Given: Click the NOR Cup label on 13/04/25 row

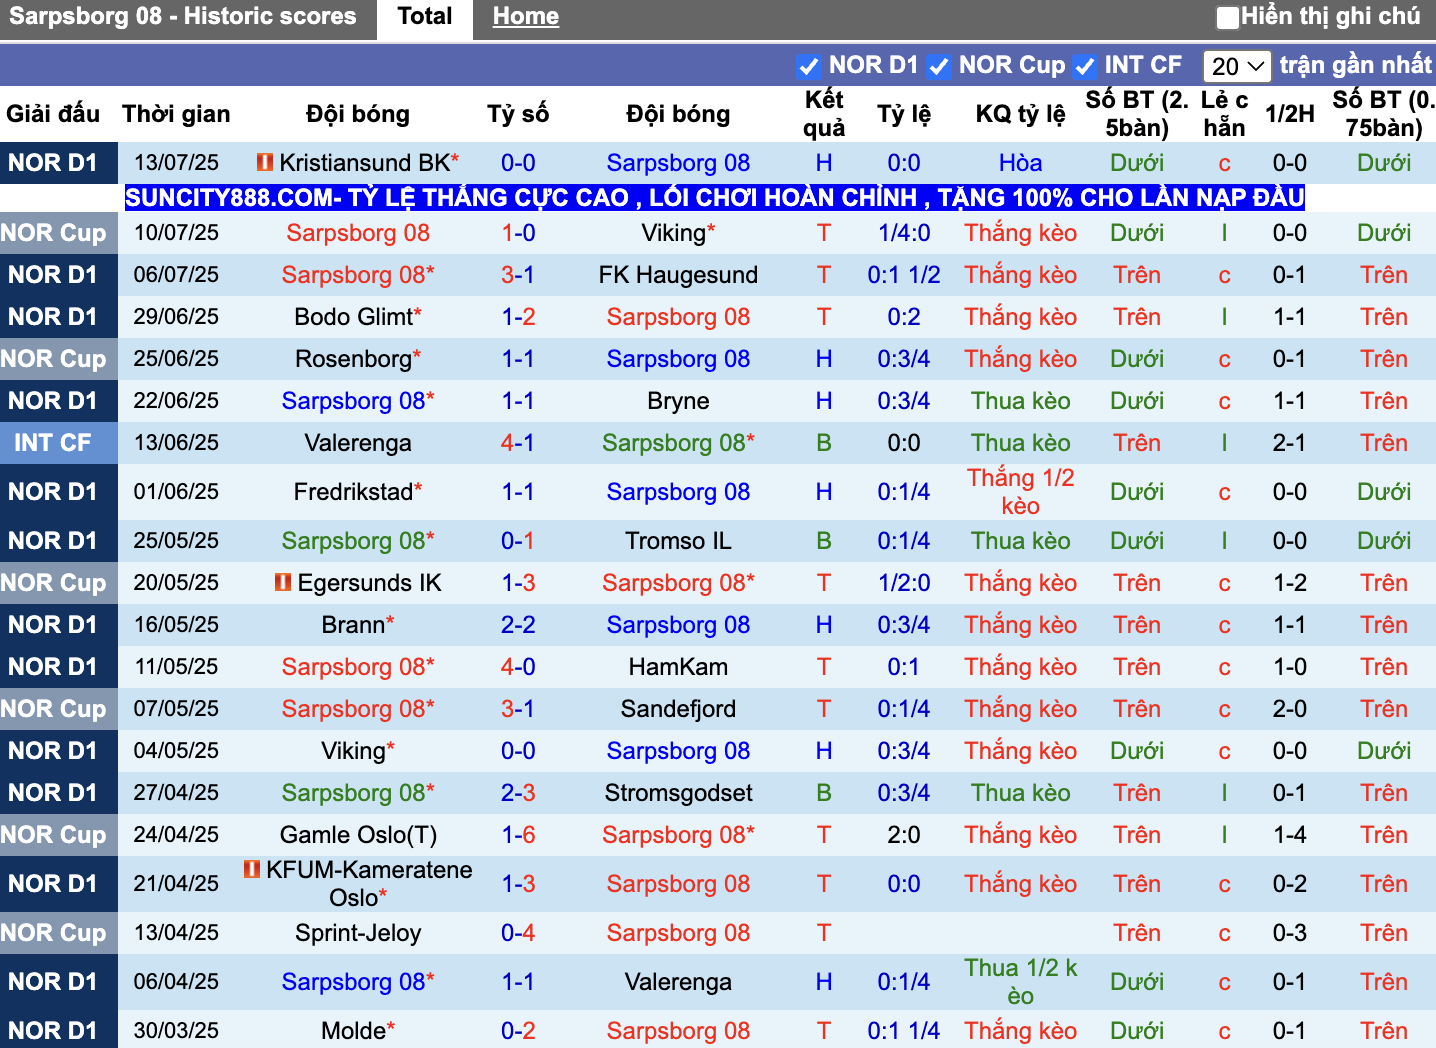Looking at the screenshot, I should tap(53, 933).
